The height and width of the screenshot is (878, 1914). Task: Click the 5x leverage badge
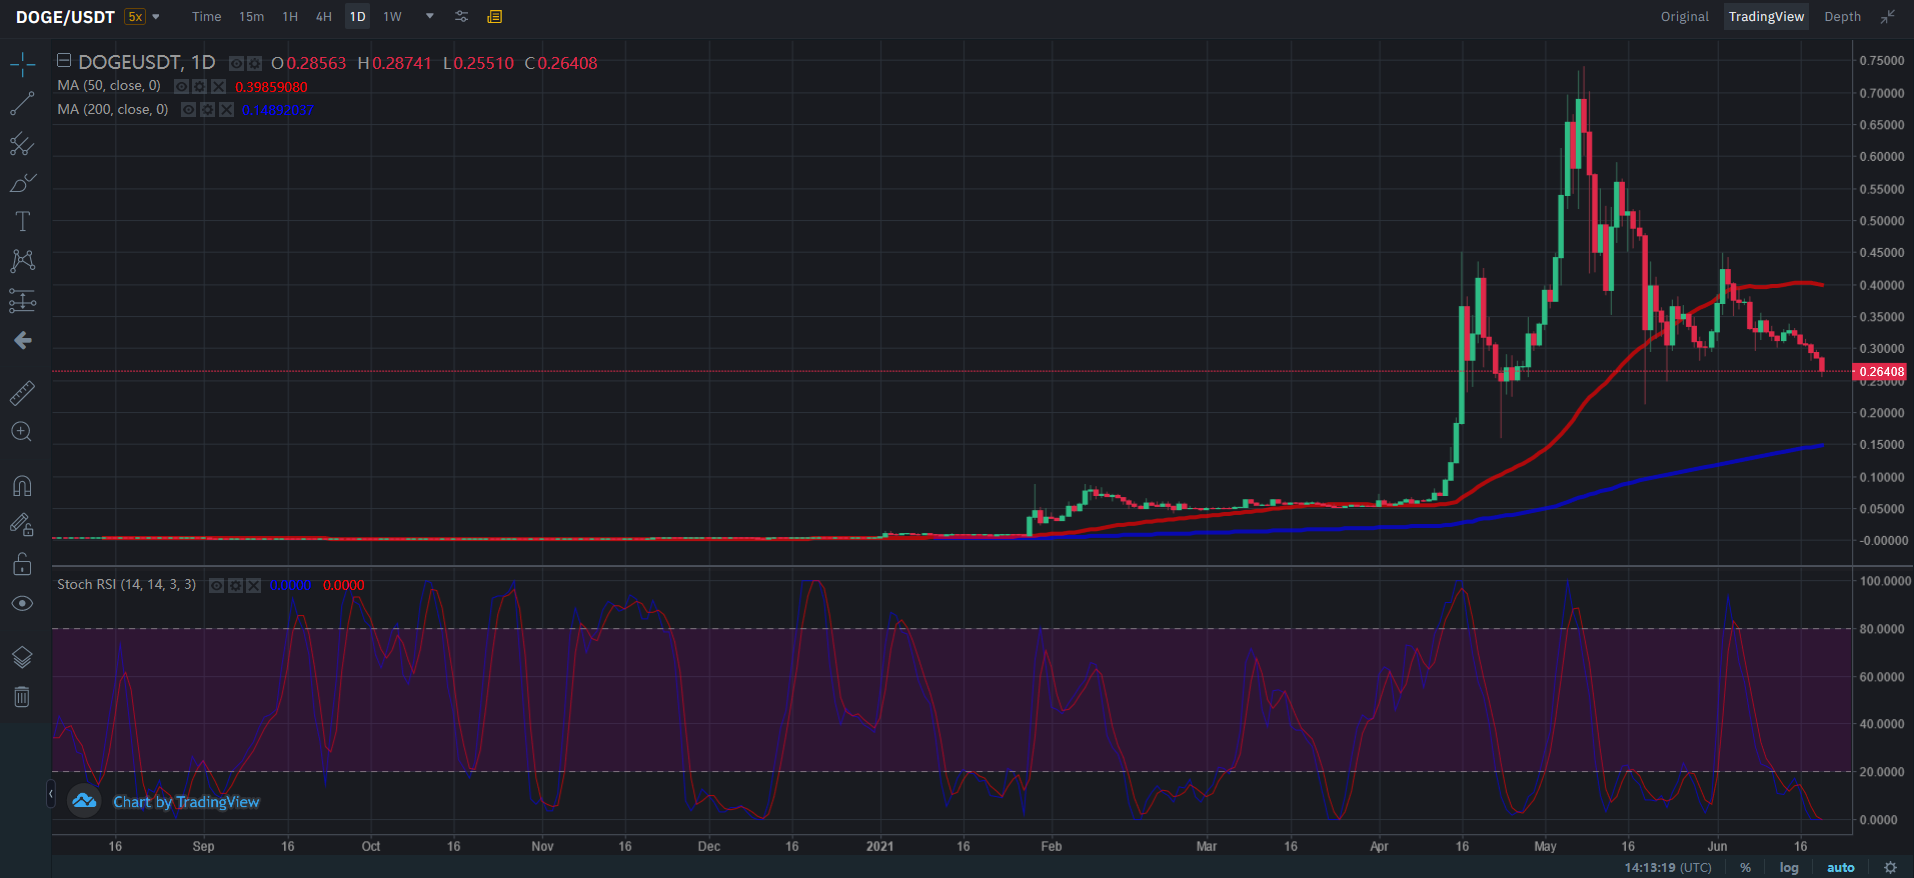tap(135, 17)
